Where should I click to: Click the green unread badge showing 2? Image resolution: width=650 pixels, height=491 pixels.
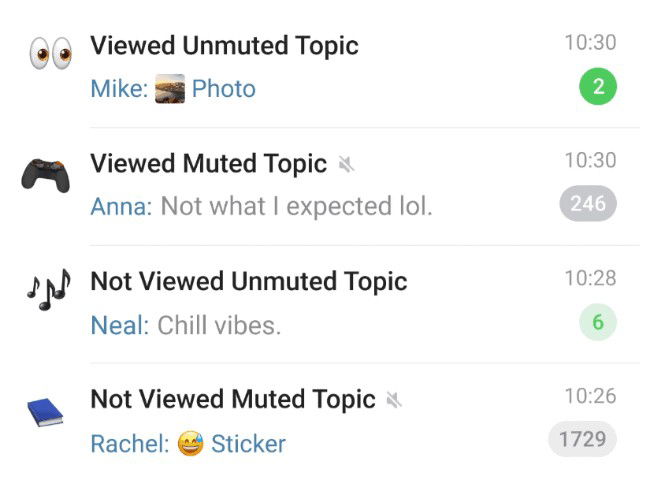598,87
